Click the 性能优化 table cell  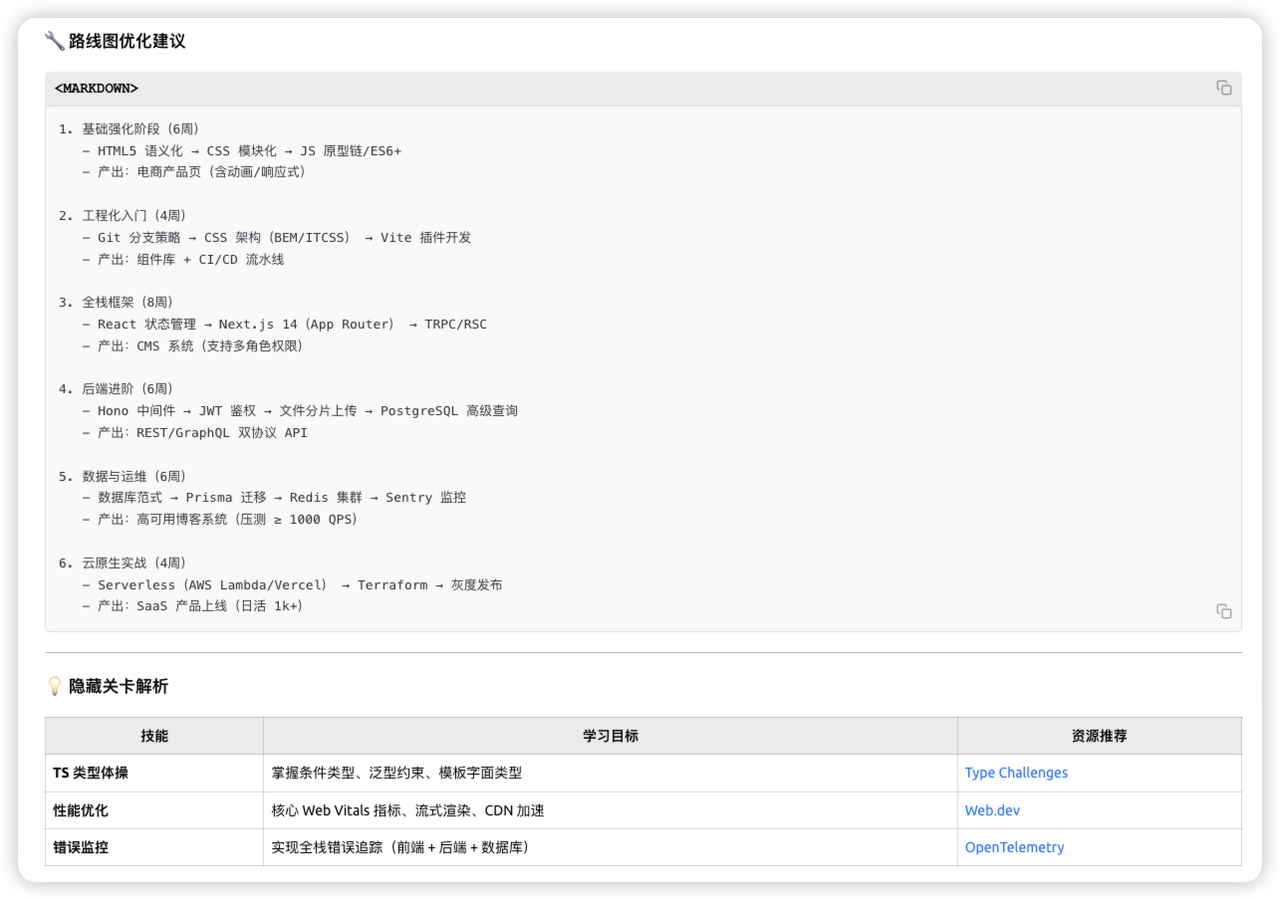click(x=81, y=811)
